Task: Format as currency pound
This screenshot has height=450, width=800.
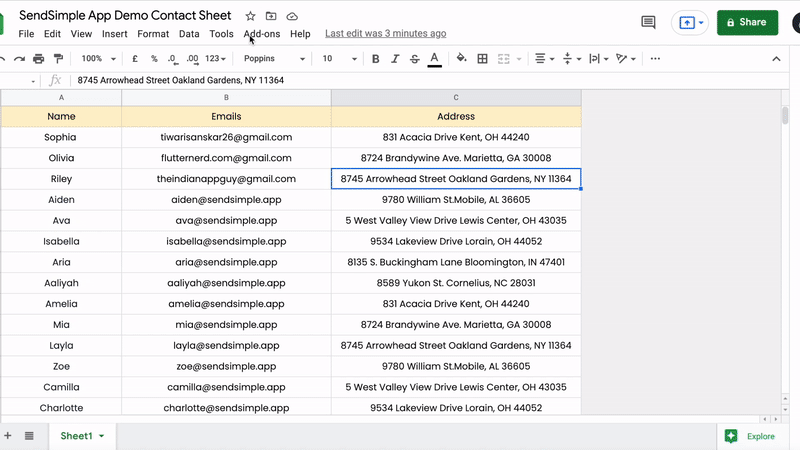Action: tap(135, 59)
